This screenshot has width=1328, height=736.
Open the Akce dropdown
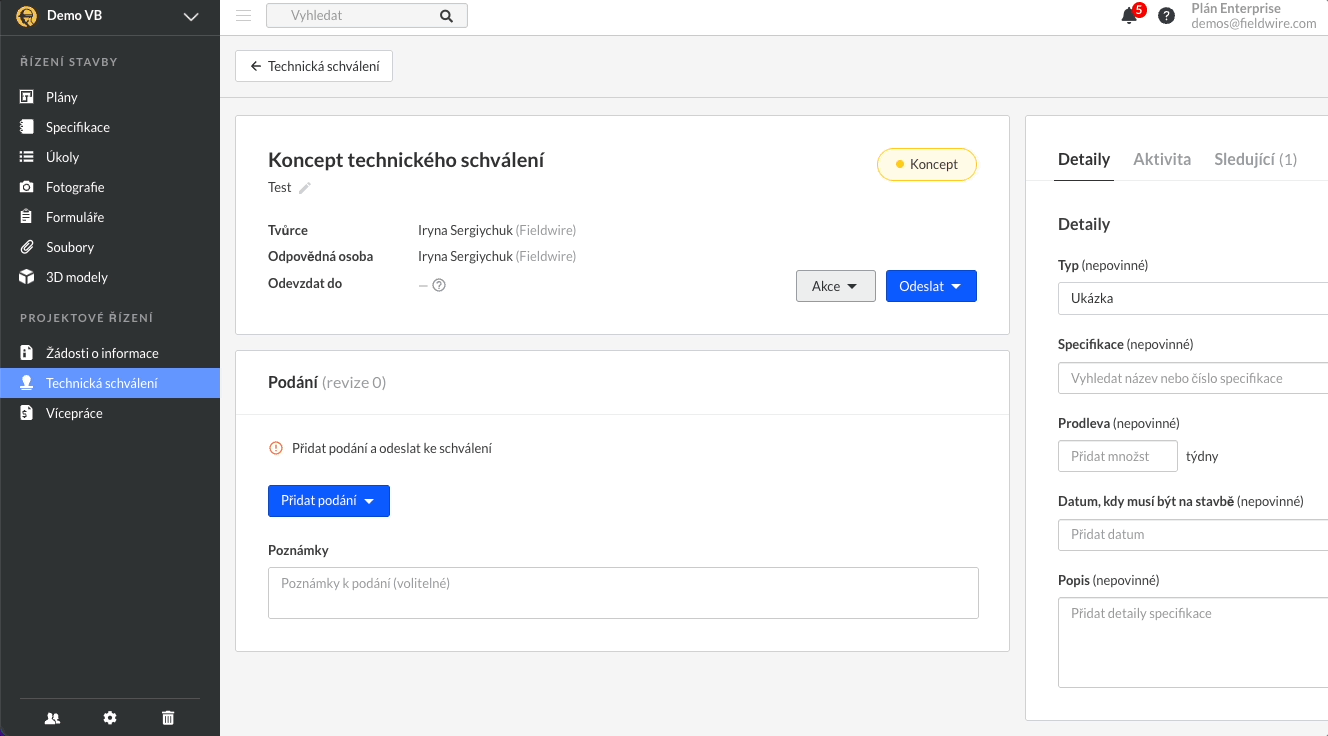(836, 286)
